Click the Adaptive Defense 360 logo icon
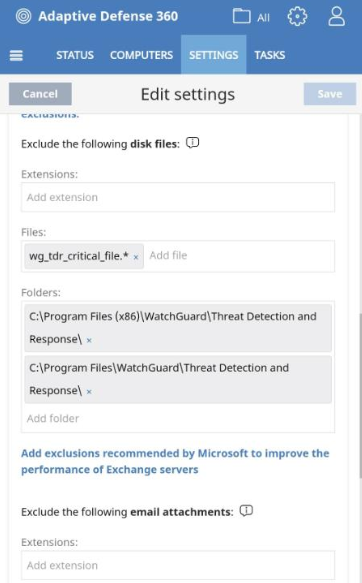Viewport: 362px width, 583px height. pyautogui.click(x=23, y=16)
